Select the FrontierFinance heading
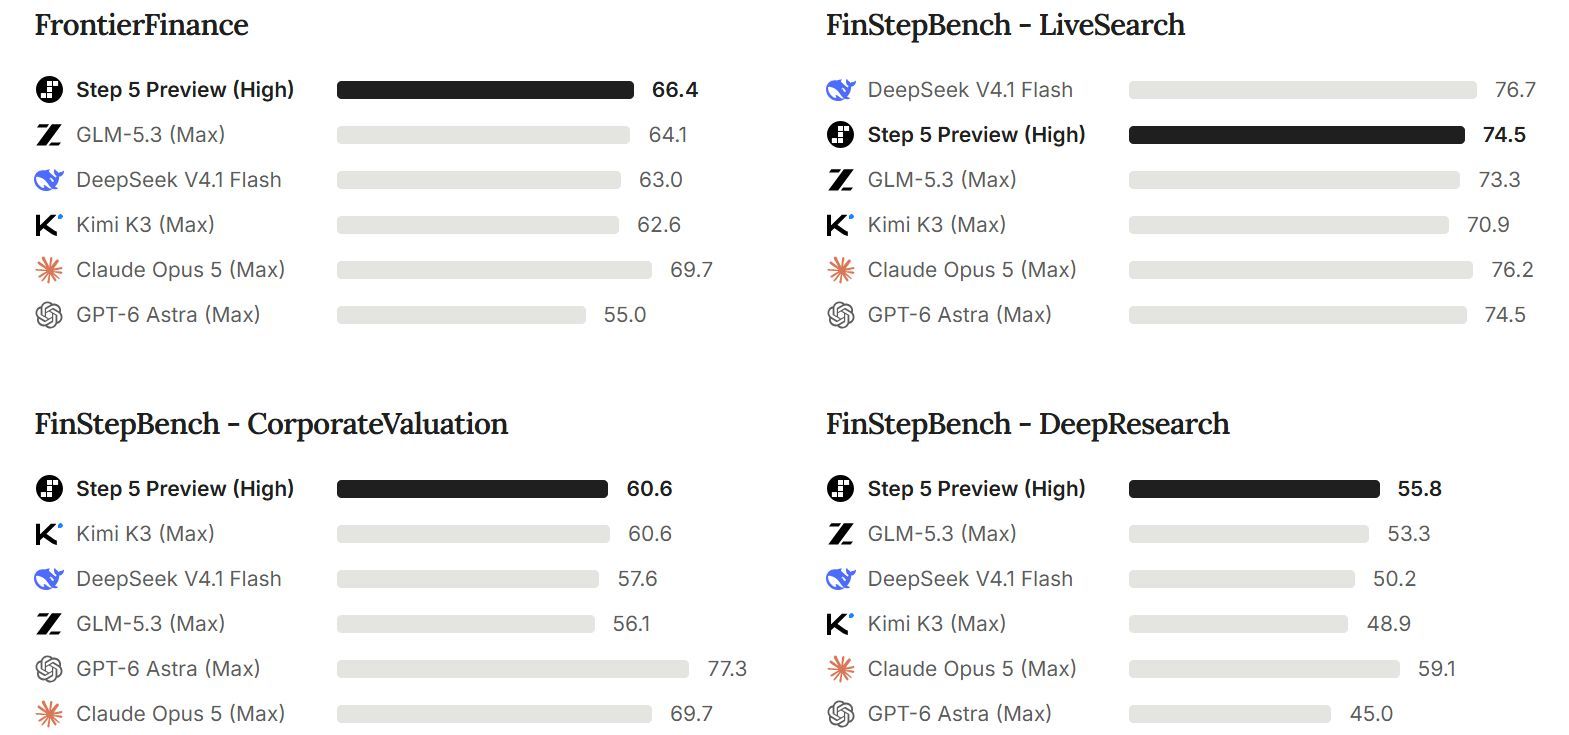The image size is (1569, 735). 142,25
